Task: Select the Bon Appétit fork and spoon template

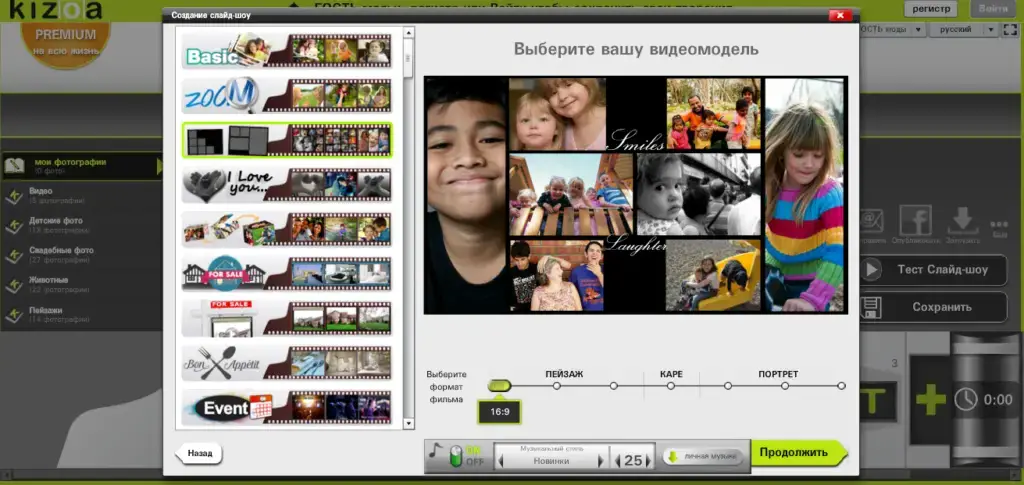Action: pyautogui.click(x=287, y=363)
